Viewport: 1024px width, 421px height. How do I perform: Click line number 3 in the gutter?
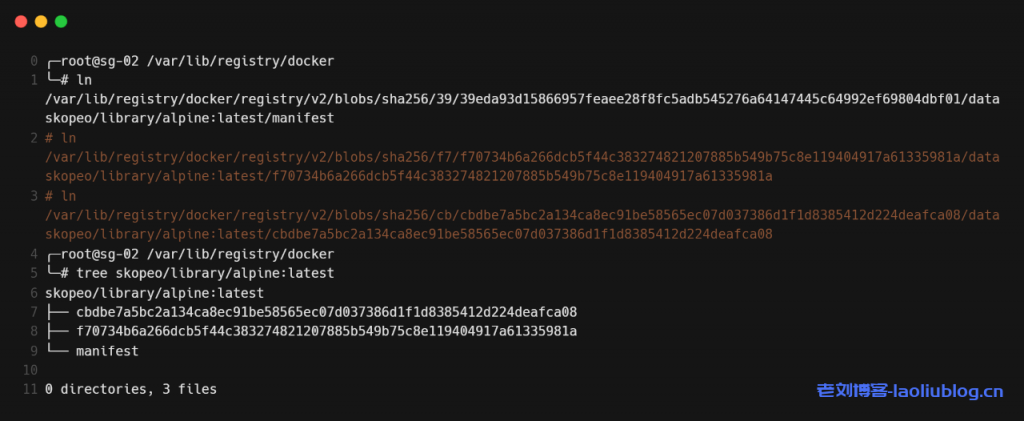(x=34, y=196)
